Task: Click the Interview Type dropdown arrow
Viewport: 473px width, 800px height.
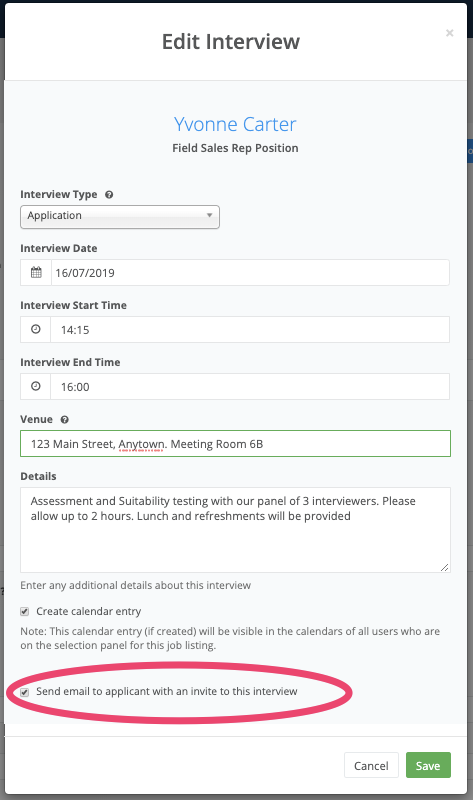Action: click(209, 215)
